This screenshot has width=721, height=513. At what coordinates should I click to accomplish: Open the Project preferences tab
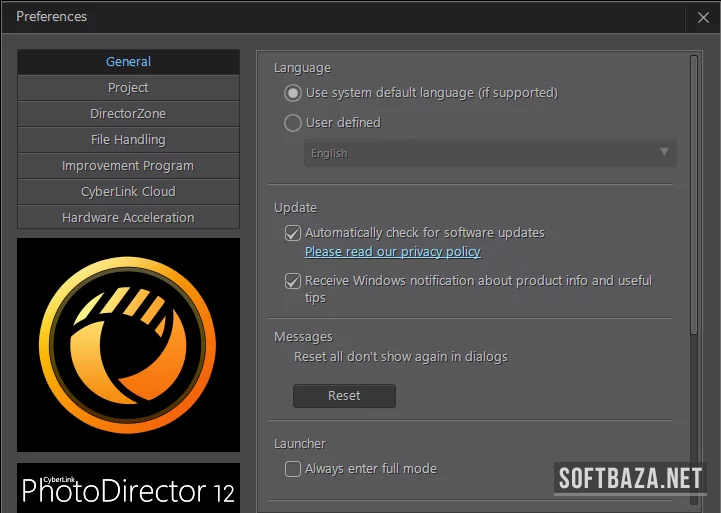point(128,88)
